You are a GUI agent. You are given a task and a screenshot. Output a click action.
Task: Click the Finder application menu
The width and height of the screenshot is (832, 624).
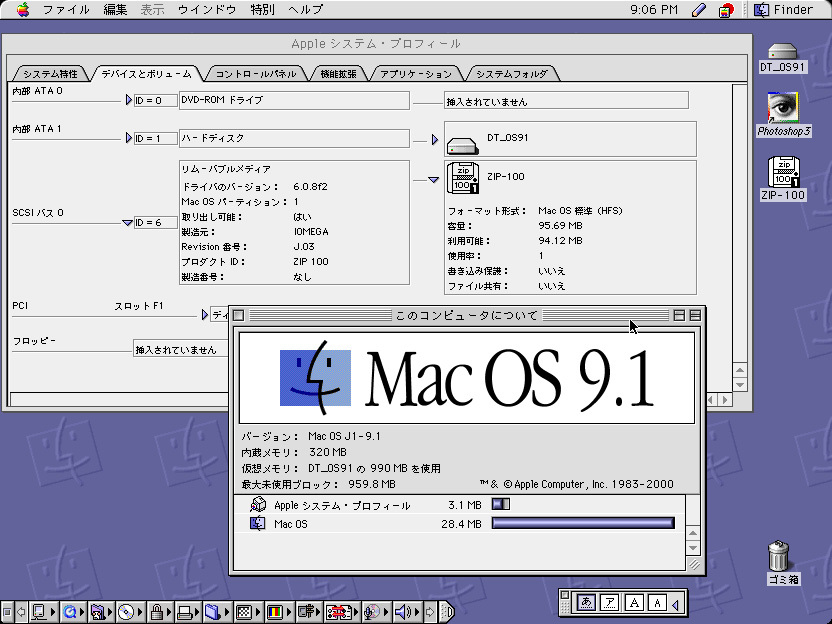(x=783, y=10)
